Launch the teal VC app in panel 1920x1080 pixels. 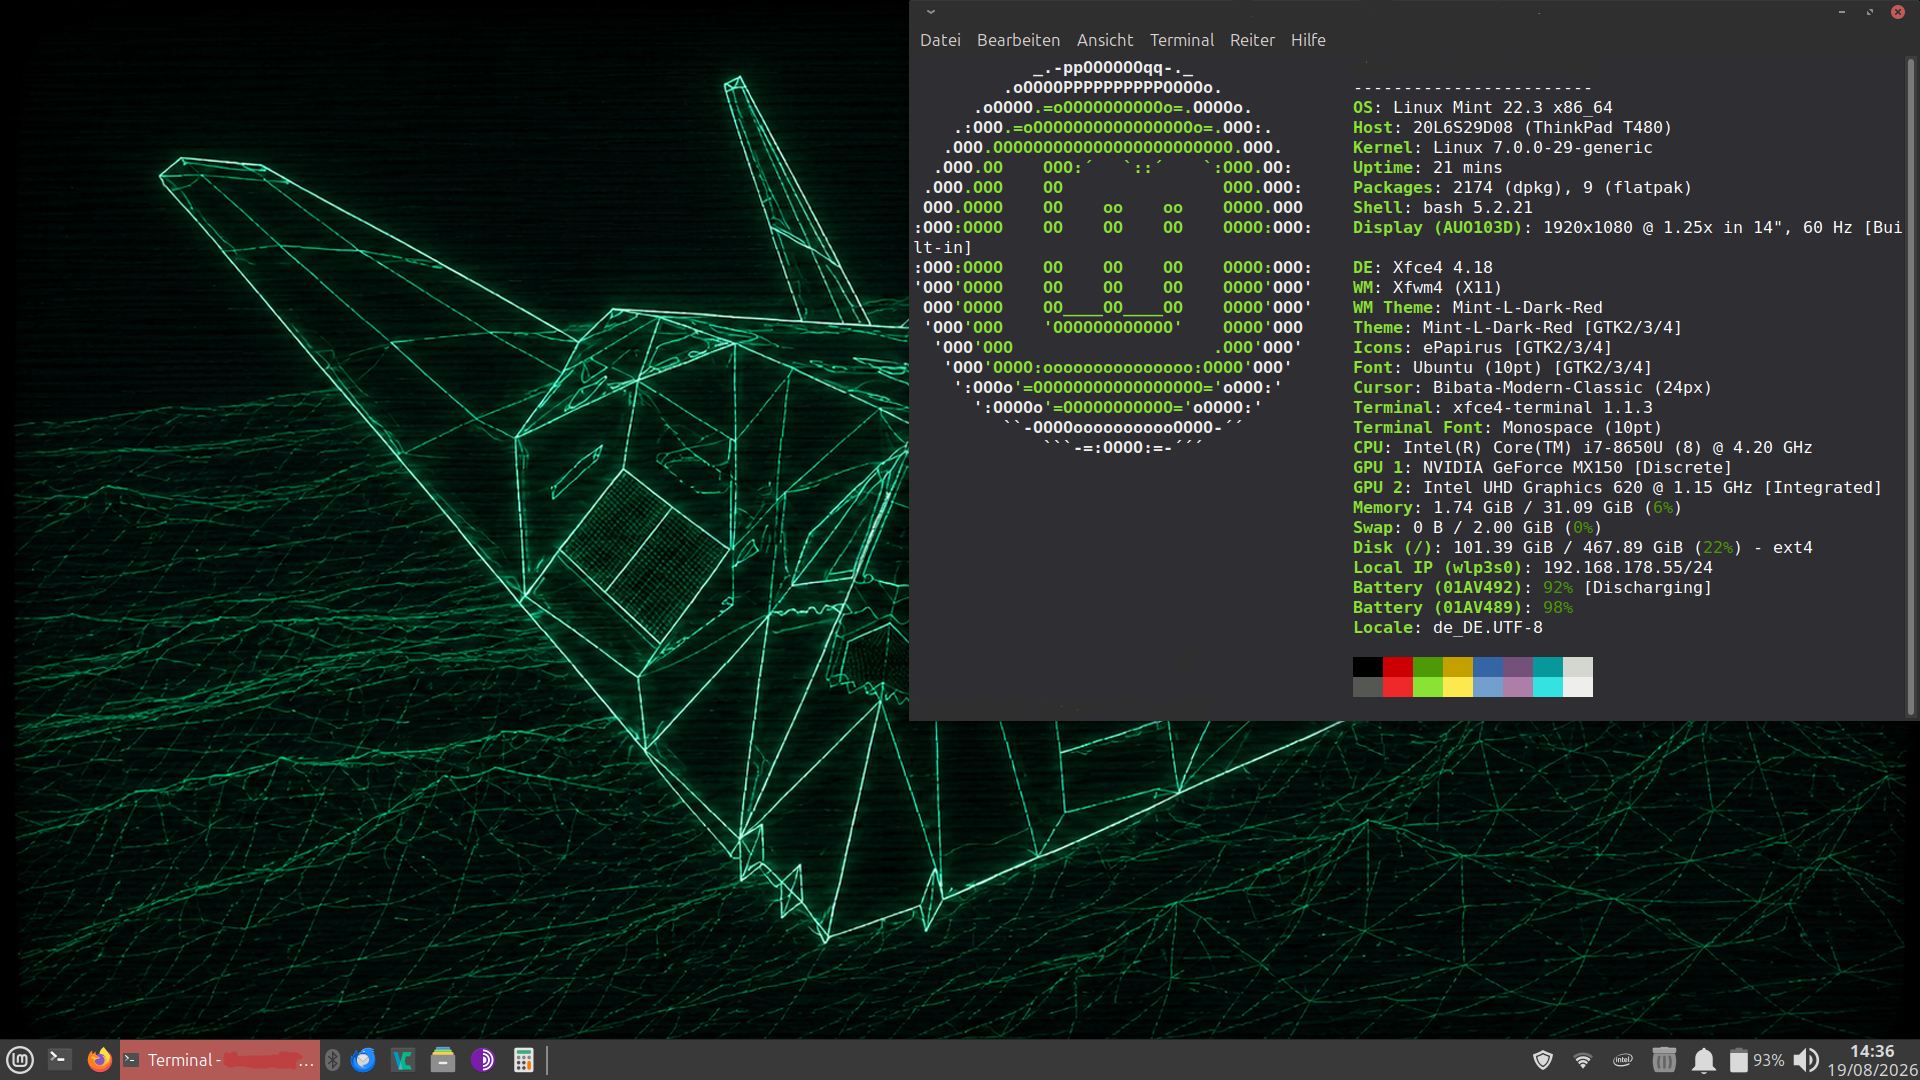[x=403, y=1060]
